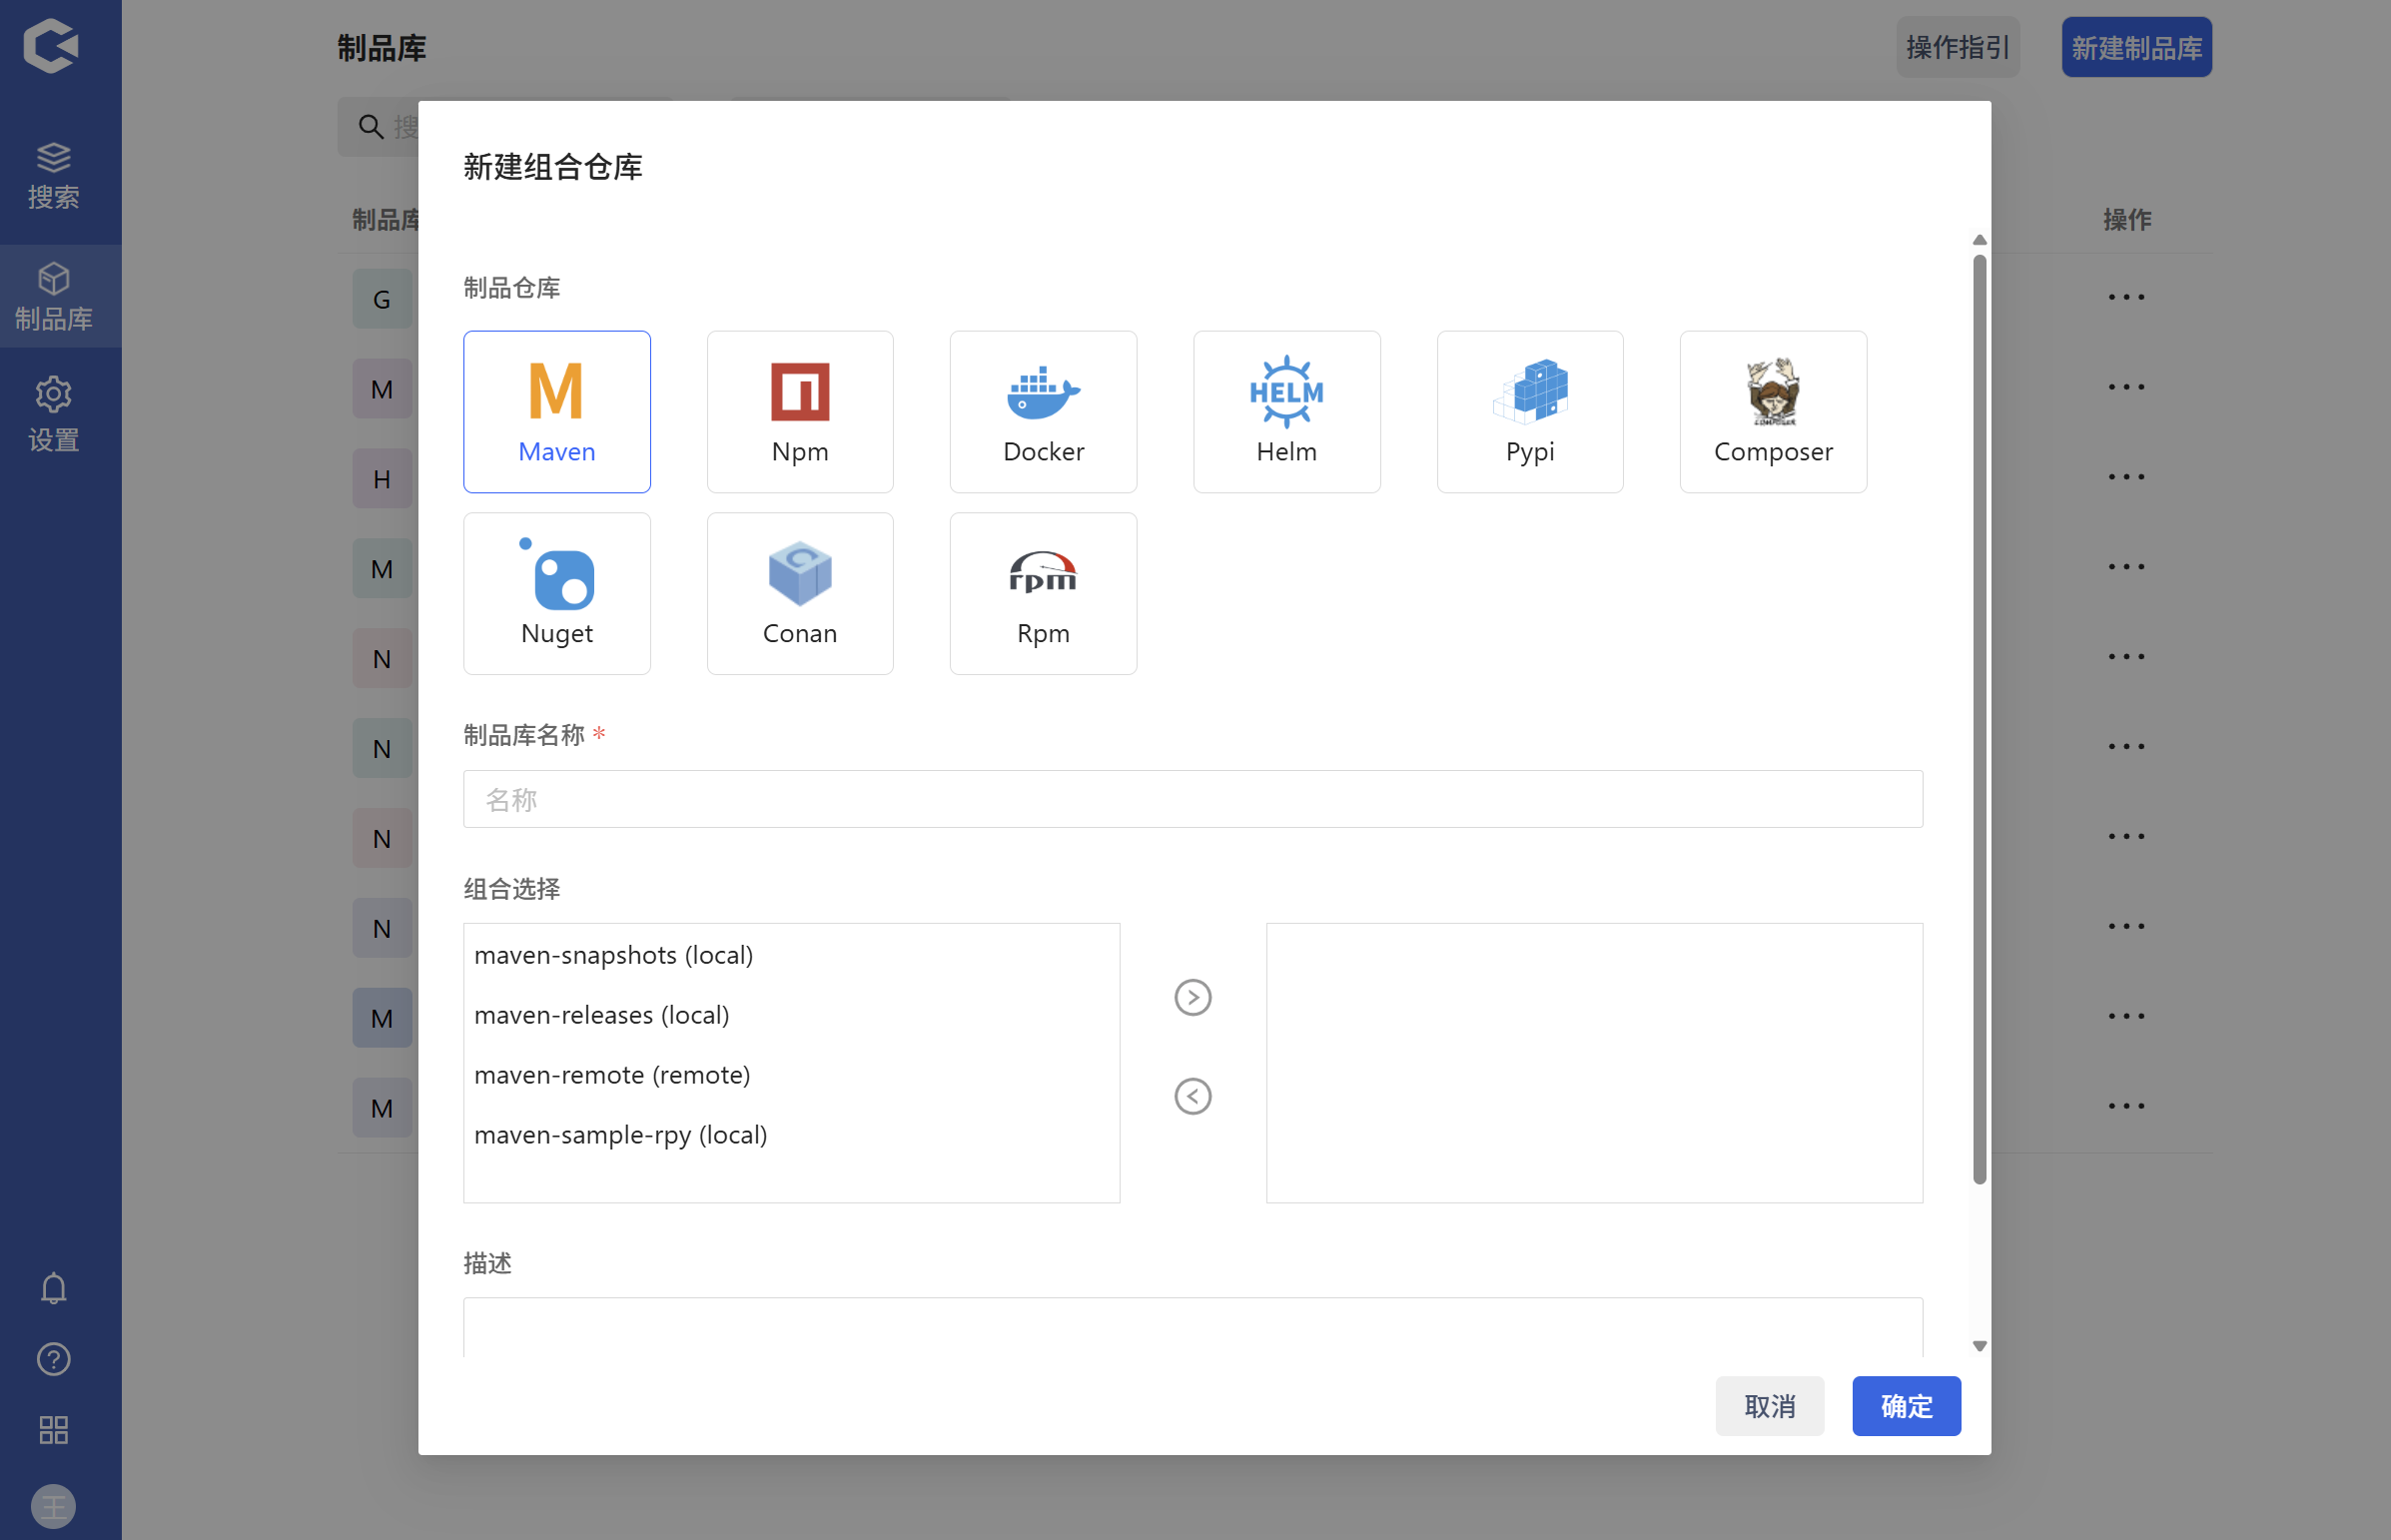This screenshot has height=1540, width=2391.
Task: Pick the Helm repository type
Action: click(1286, 411)
